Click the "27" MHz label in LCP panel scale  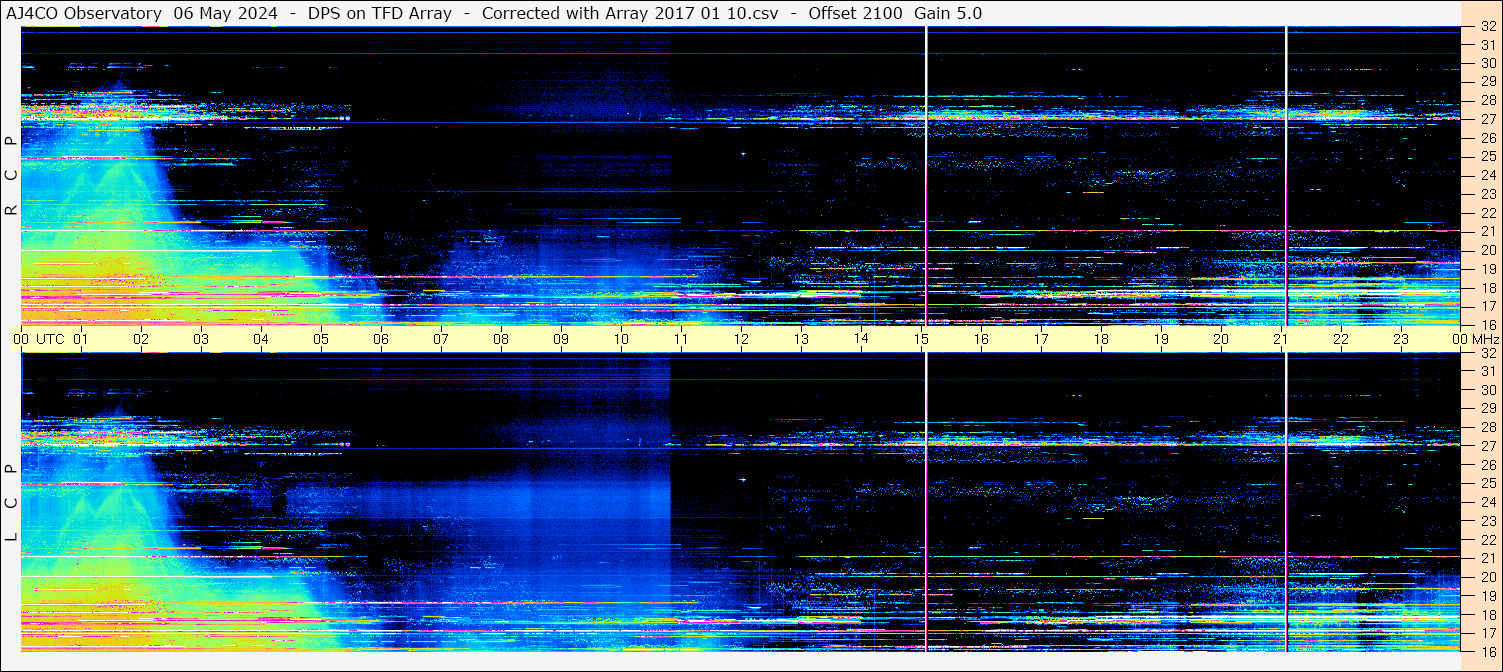click(x=1487, y=446)
